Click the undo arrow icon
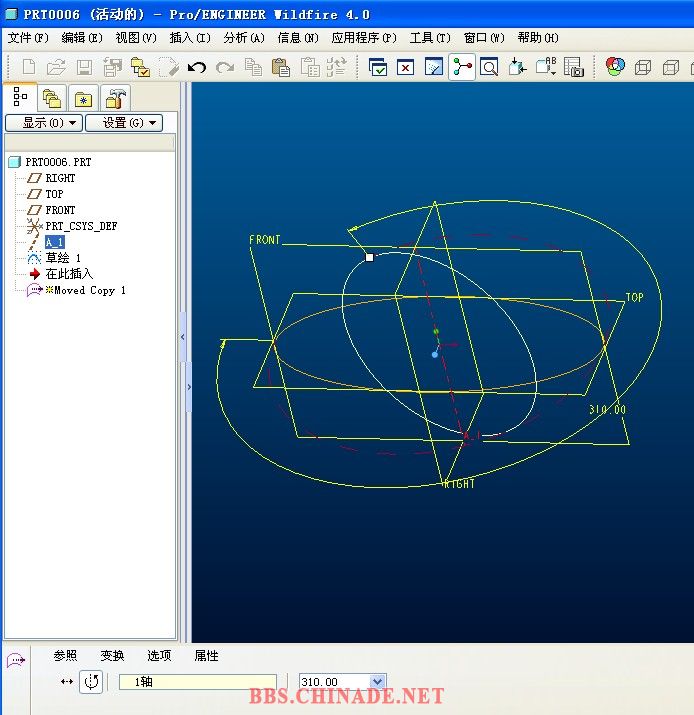694x715 pixels. 197,67
